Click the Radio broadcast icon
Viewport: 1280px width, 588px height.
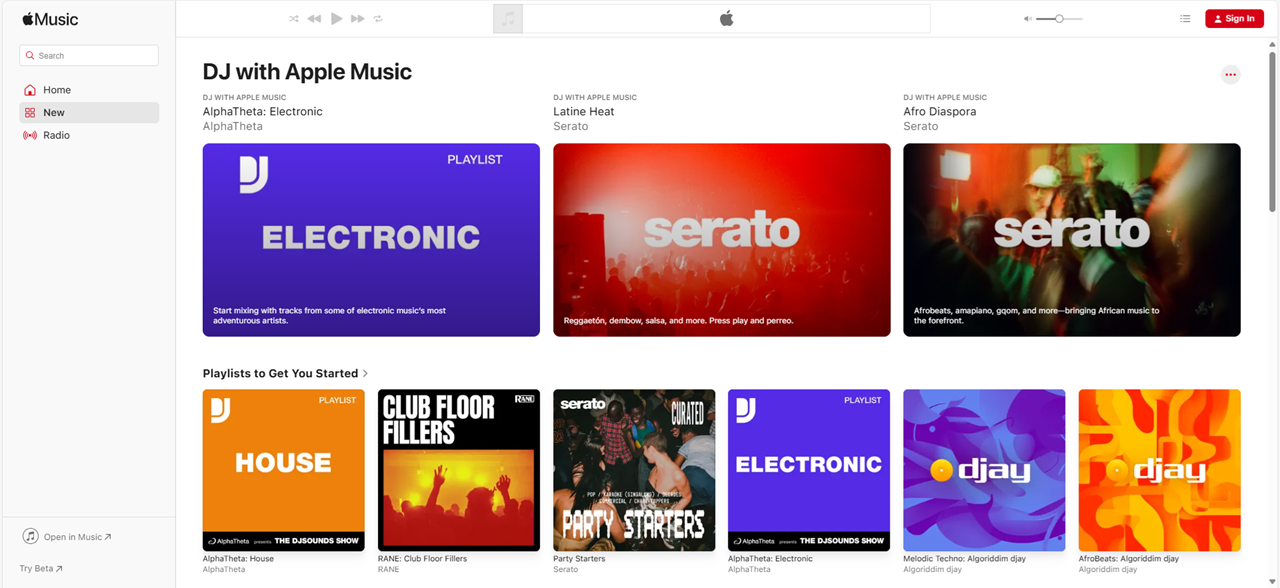coord(30,135)
